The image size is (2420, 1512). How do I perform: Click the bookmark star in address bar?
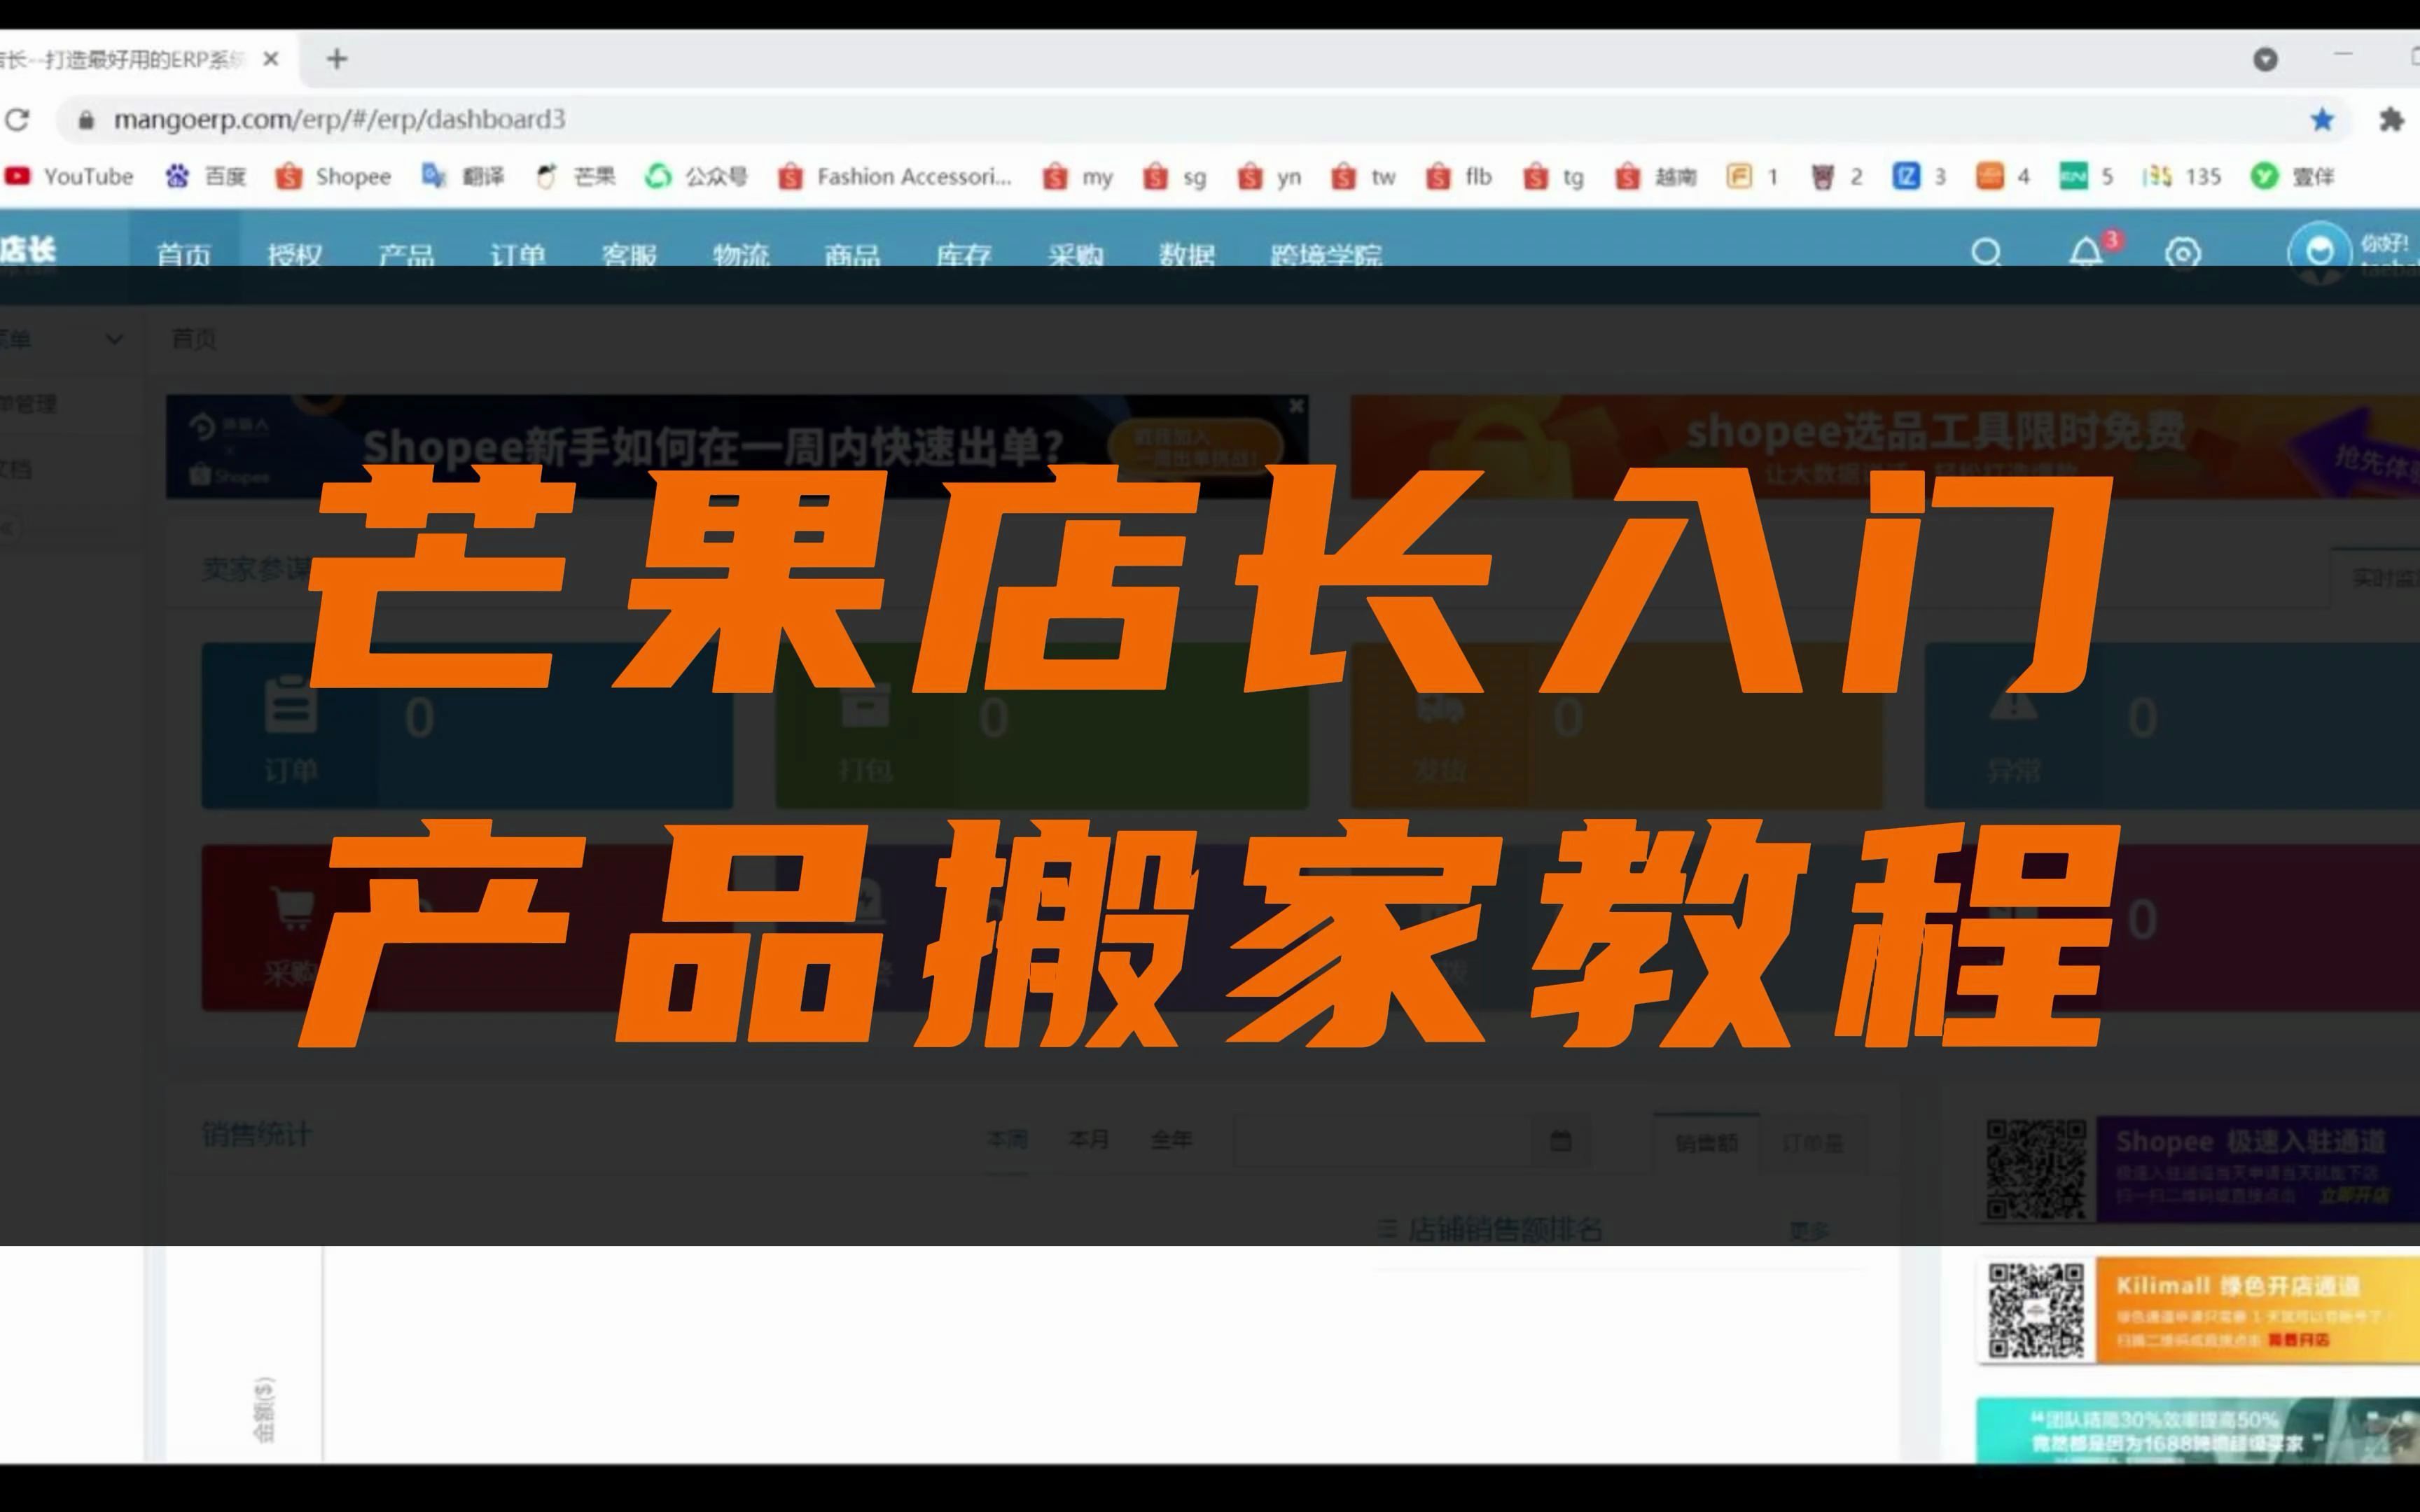[2322, 120]
